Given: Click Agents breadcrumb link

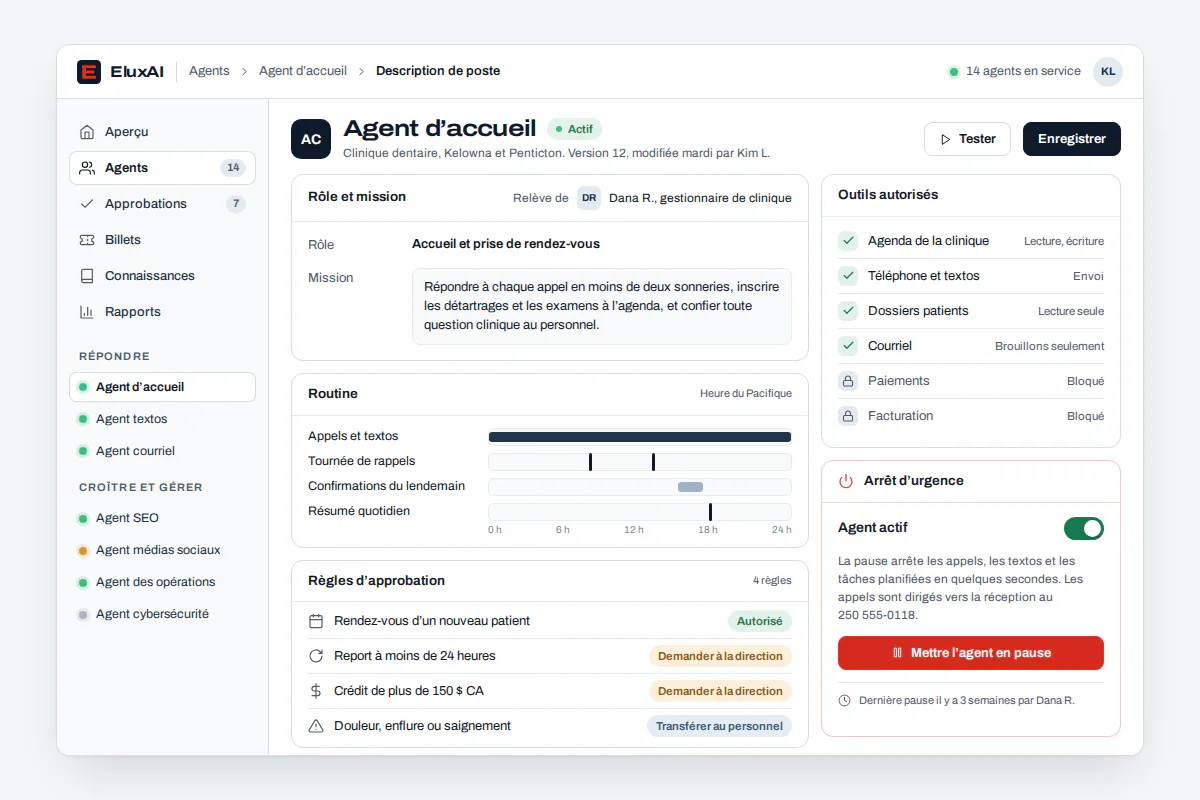Looking at the screenshot, I should [x=209, y=71].
